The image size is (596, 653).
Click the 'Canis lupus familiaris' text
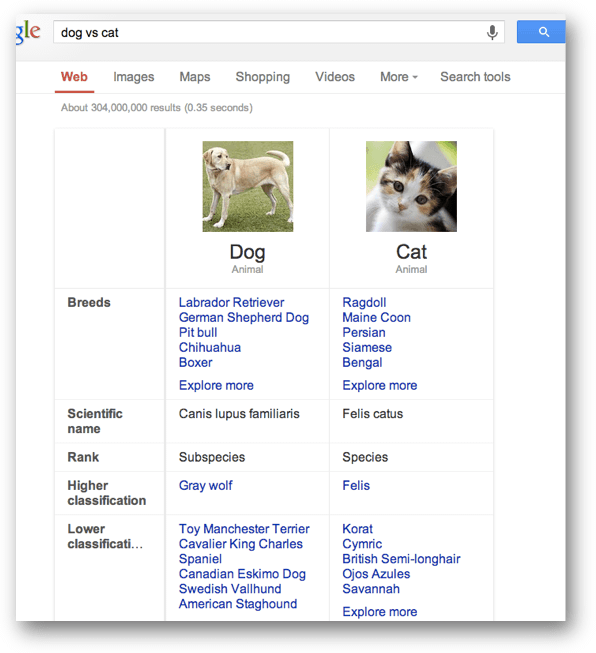coord(239,414)
